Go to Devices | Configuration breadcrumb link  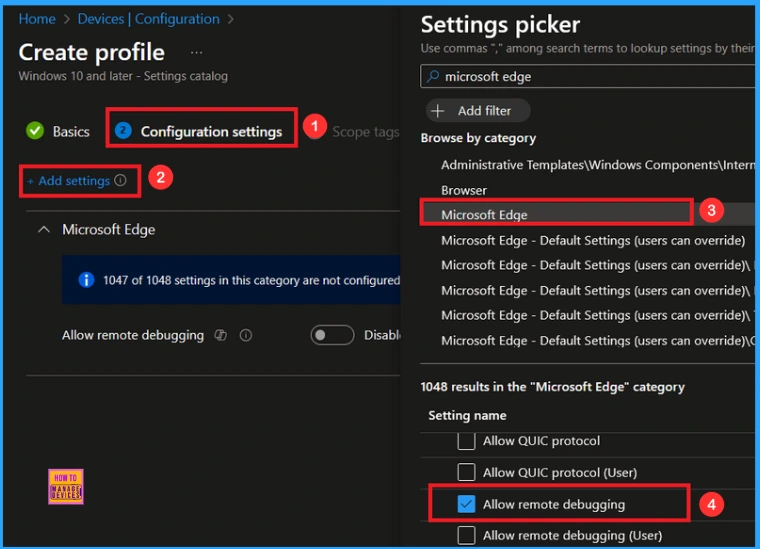pos(148,19)
